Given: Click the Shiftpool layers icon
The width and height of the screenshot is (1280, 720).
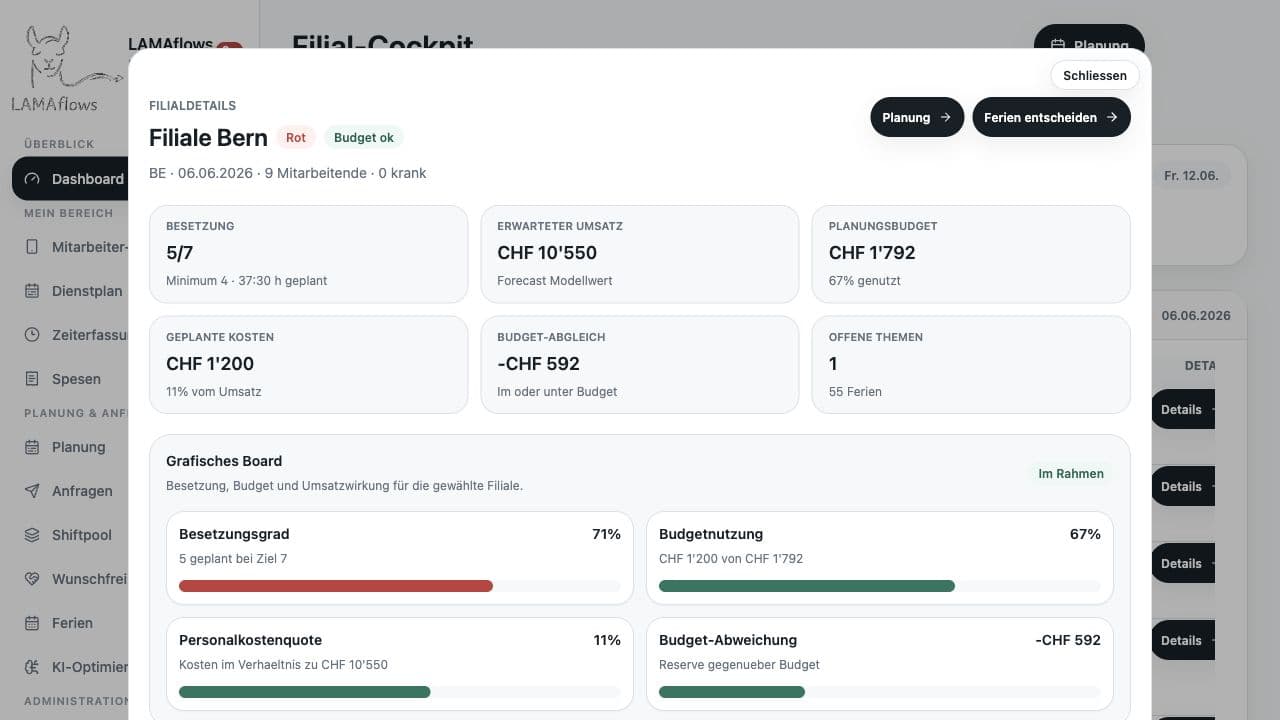Looking at the screenshot, I should [32, 535].
